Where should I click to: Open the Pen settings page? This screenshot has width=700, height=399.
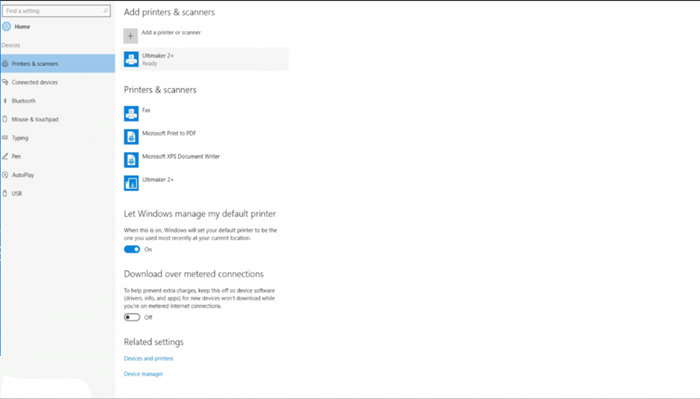(58, 156)
